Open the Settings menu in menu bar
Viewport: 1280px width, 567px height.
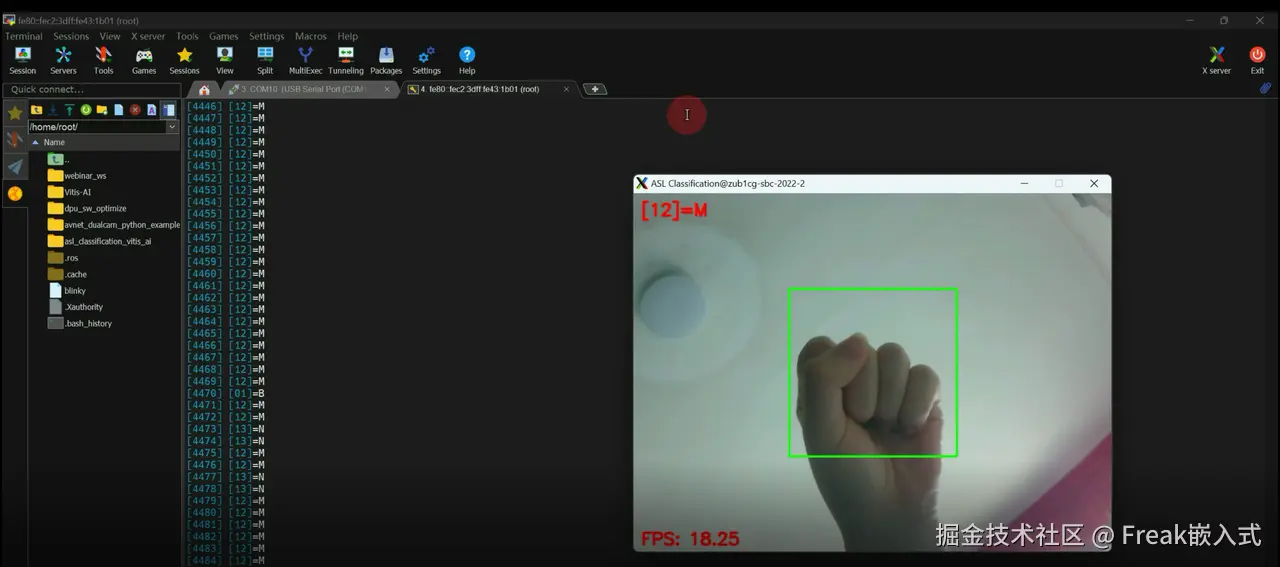point(266,36)
